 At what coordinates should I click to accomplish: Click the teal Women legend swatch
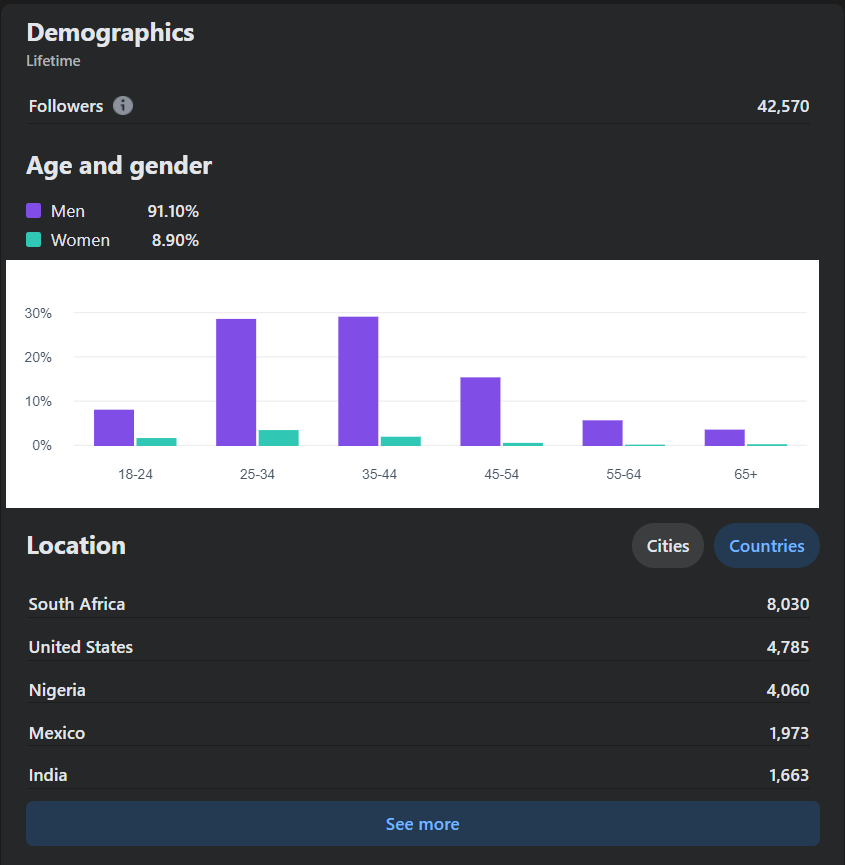tap(34, 240)
